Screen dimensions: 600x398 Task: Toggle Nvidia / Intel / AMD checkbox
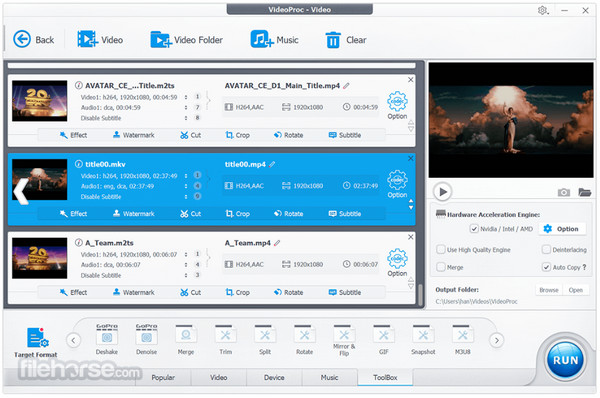474,229
